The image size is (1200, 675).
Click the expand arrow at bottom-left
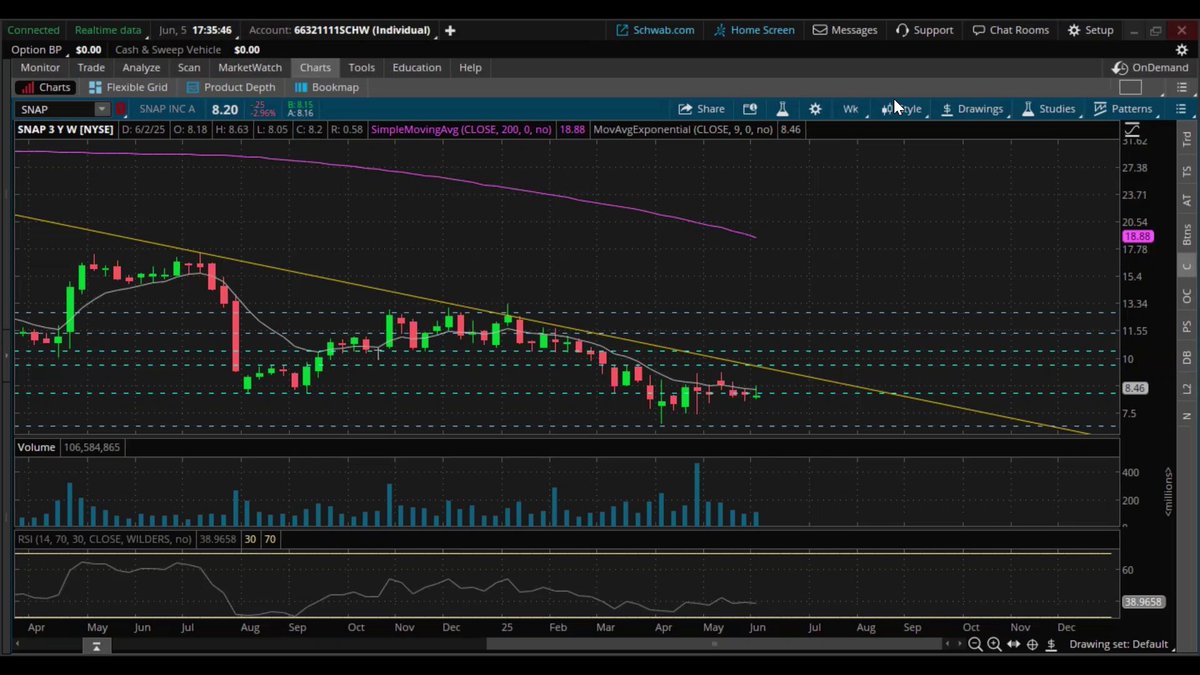96,647
